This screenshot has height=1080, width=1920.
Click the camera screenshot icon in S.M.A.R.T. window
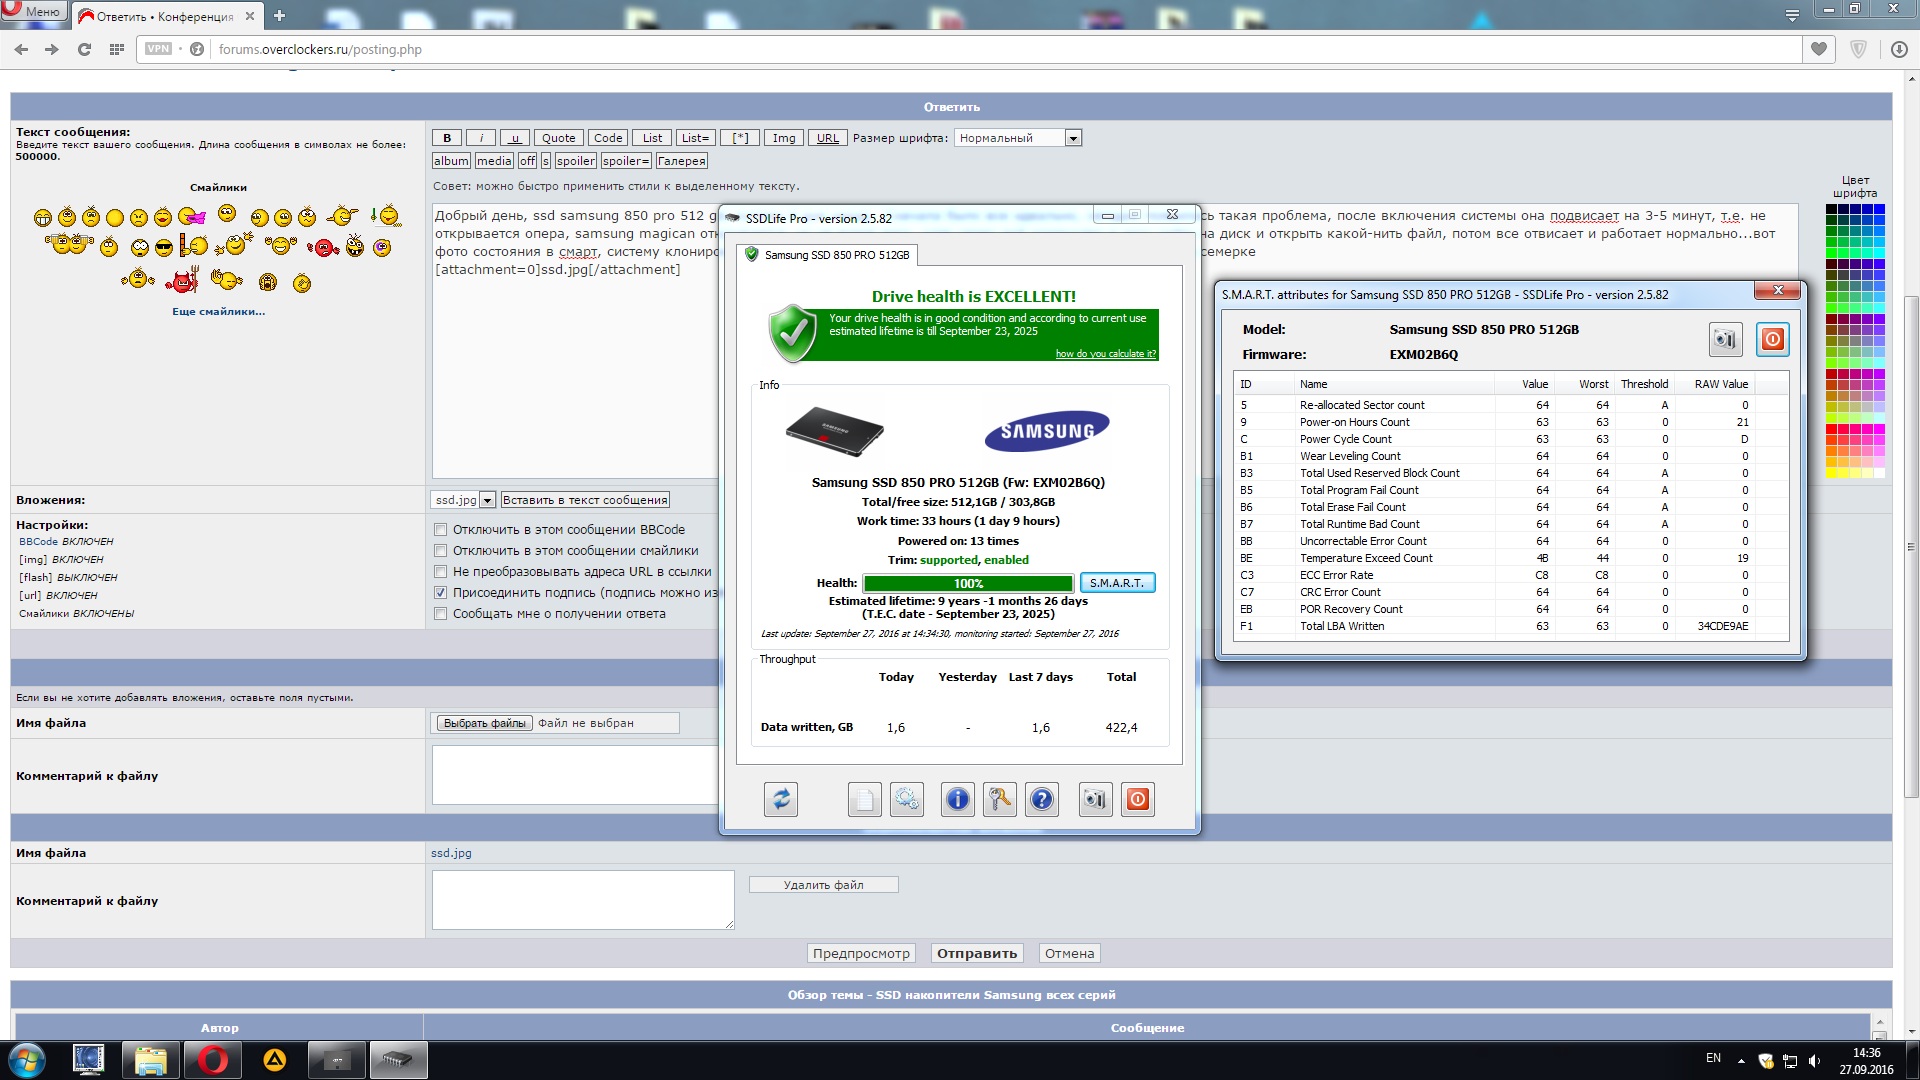1725,340
